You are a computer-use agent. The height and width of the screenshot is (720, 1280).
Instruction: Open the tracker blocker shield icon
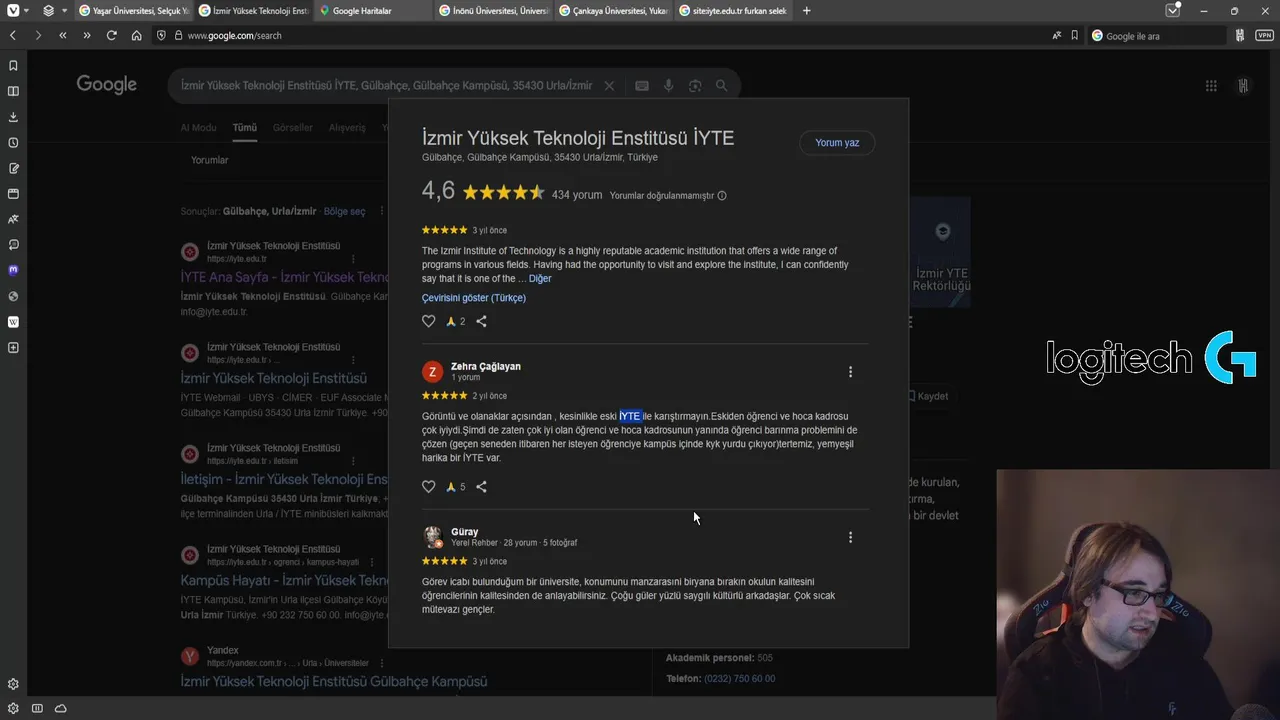click(x=162, y=35)
